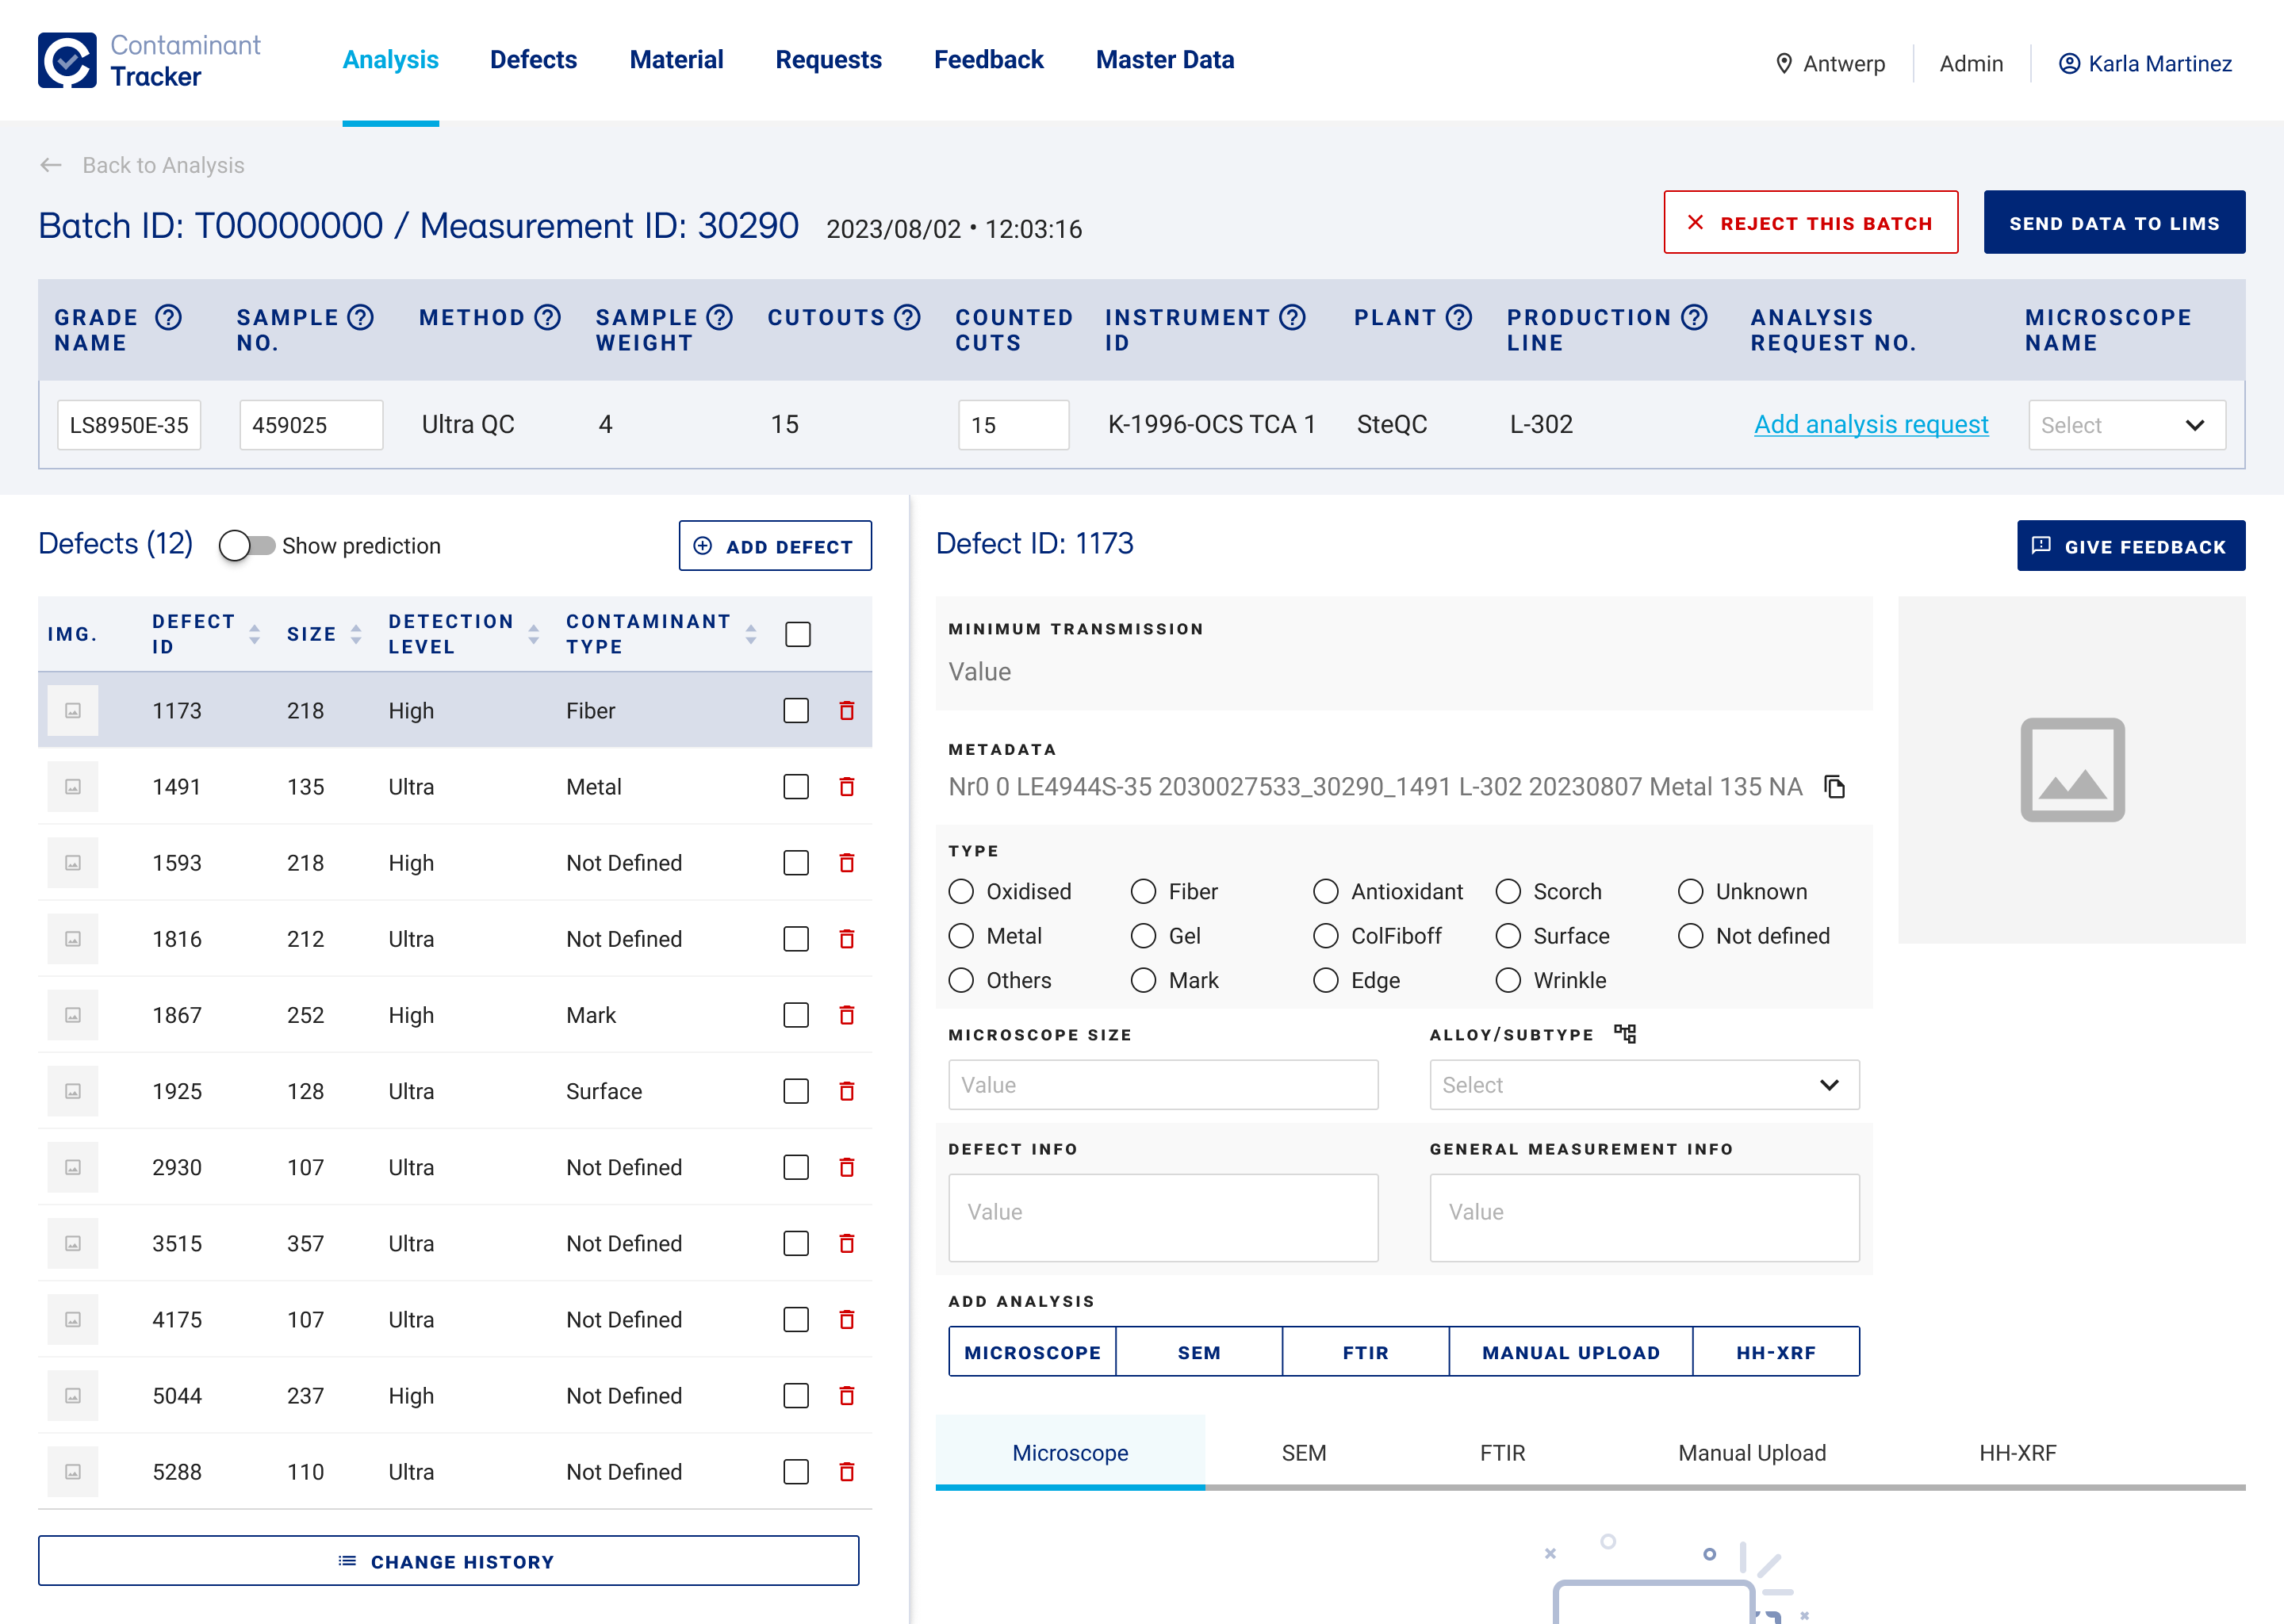Viewport: 2284px width, 1624px height.
Task: Select the Fiber type radio button
Action: click(x=1143, y=891)
